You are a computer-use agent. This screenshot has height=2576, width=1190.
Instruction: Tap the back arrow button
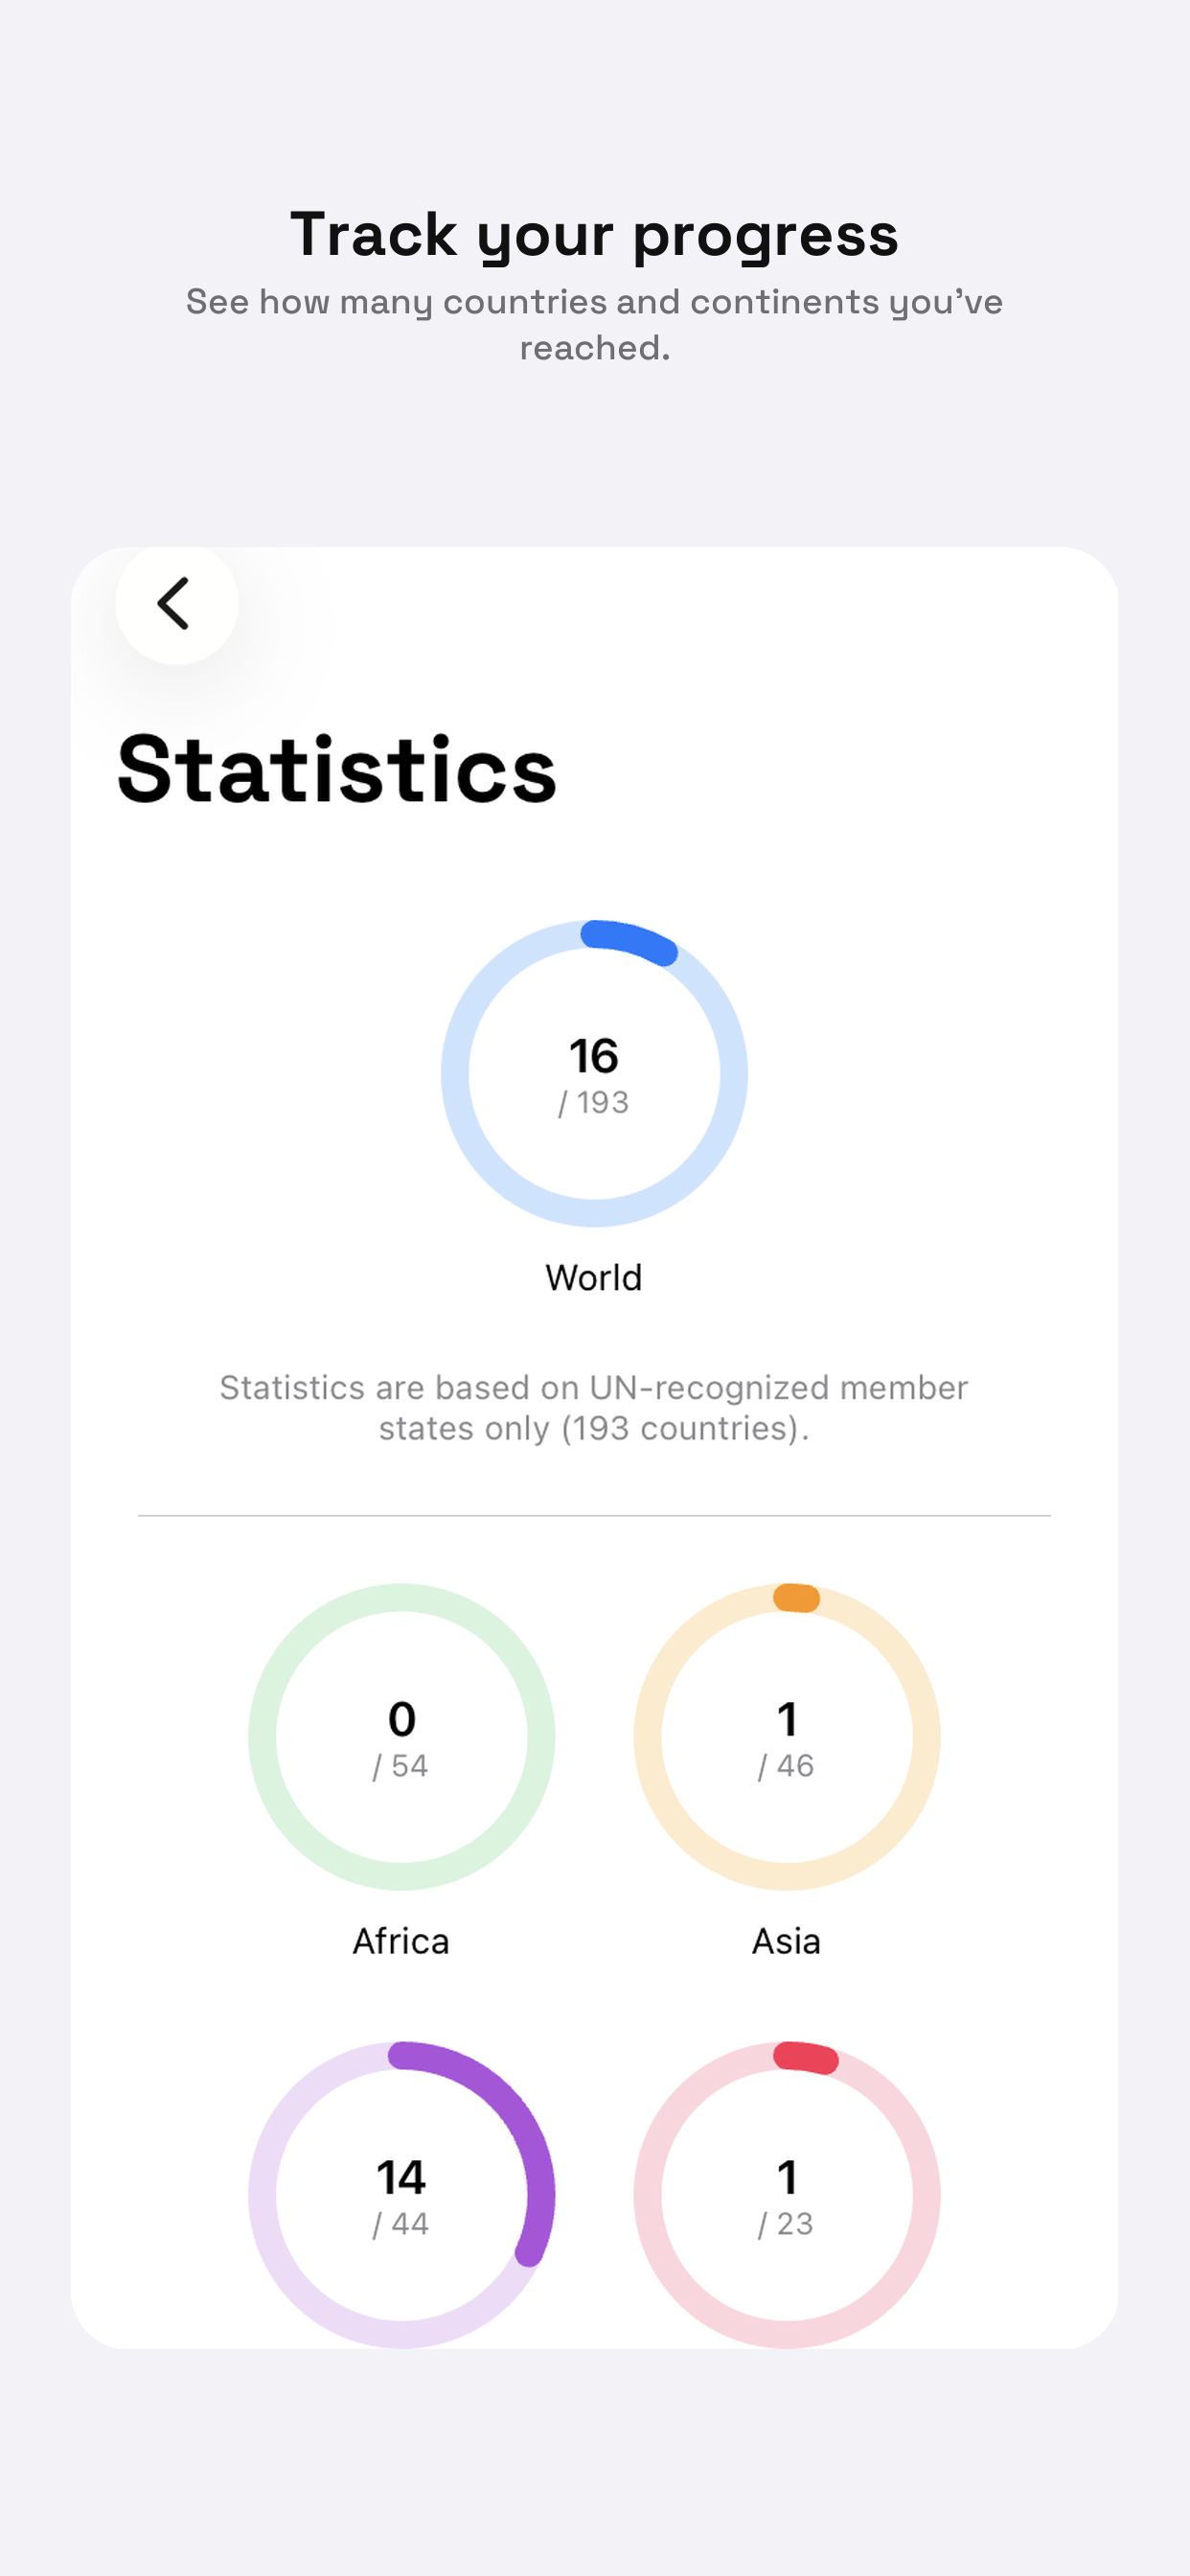(x=176, y=603)
